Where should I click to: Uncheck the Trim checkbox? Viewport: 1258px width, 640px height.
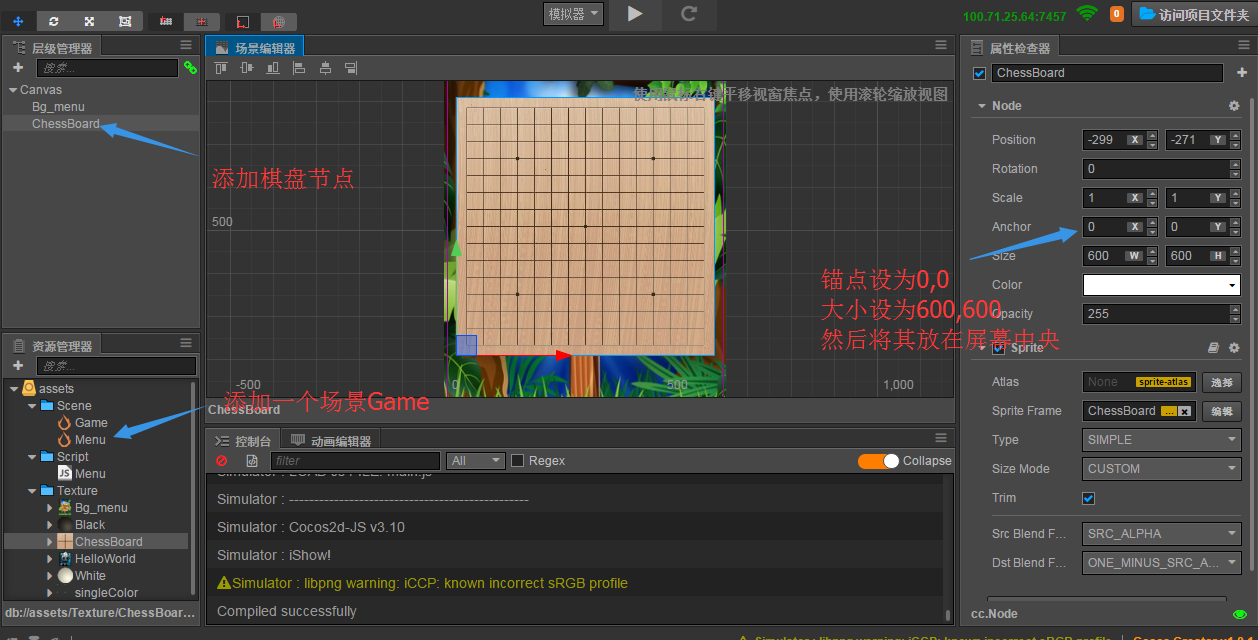coord(1089,498)
